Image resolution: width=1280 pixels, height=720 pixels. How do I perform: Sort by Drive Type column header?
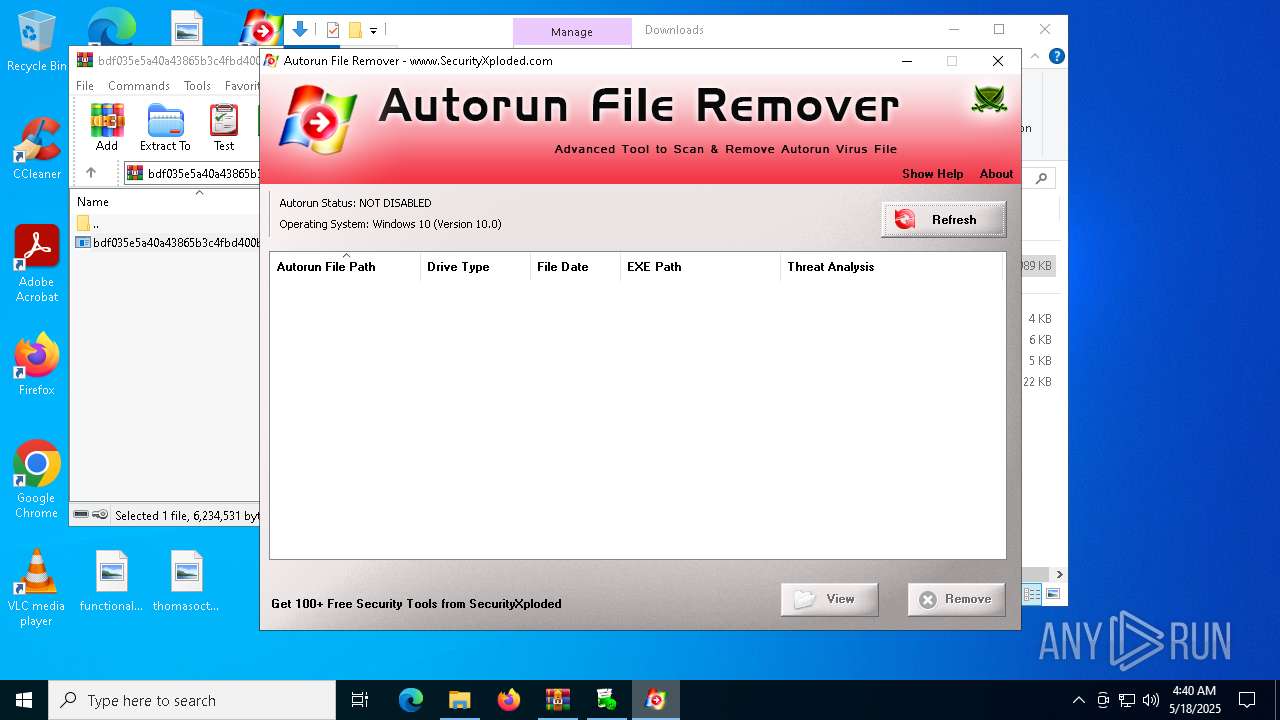pos(475,267)
